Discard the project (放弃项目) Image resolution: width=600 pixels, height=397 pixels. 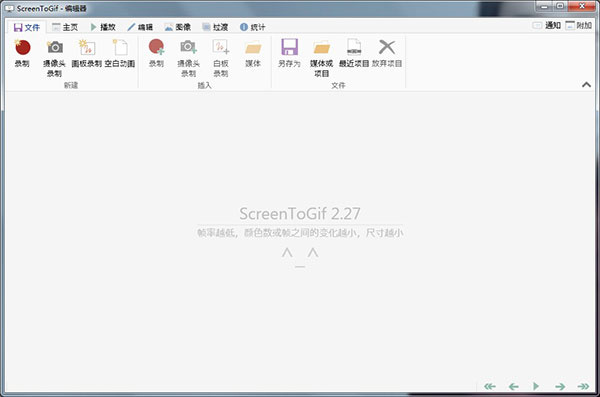click(x=387, y=54)
